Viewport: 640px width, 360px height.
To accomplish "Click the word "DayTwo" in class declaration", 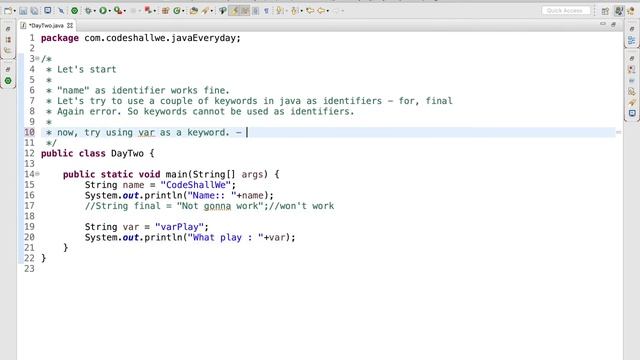I will [x=127, y=153].
